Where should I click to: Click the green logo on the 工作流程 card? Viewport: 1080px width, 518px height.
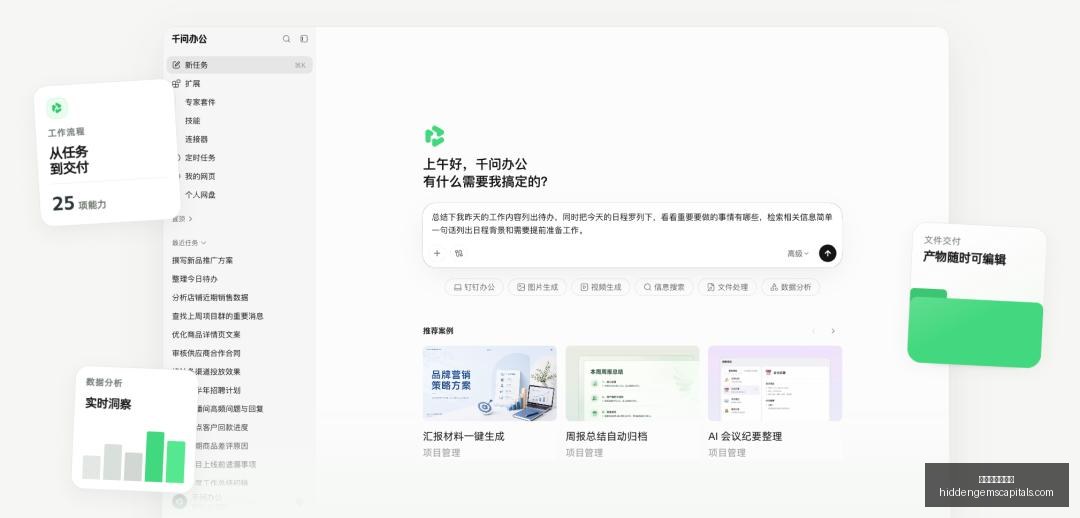[57, 107]
